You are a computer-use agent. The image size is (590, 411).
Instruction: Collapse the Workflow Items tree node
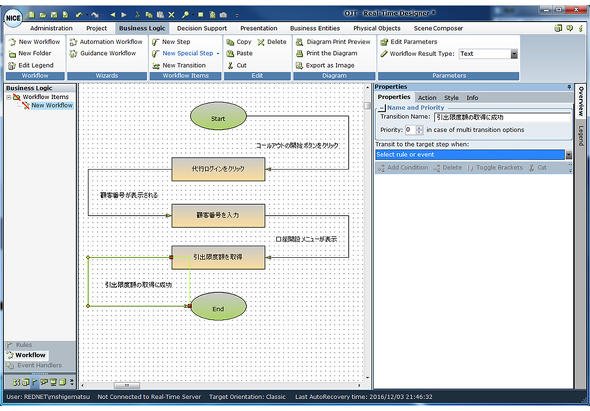8,97
